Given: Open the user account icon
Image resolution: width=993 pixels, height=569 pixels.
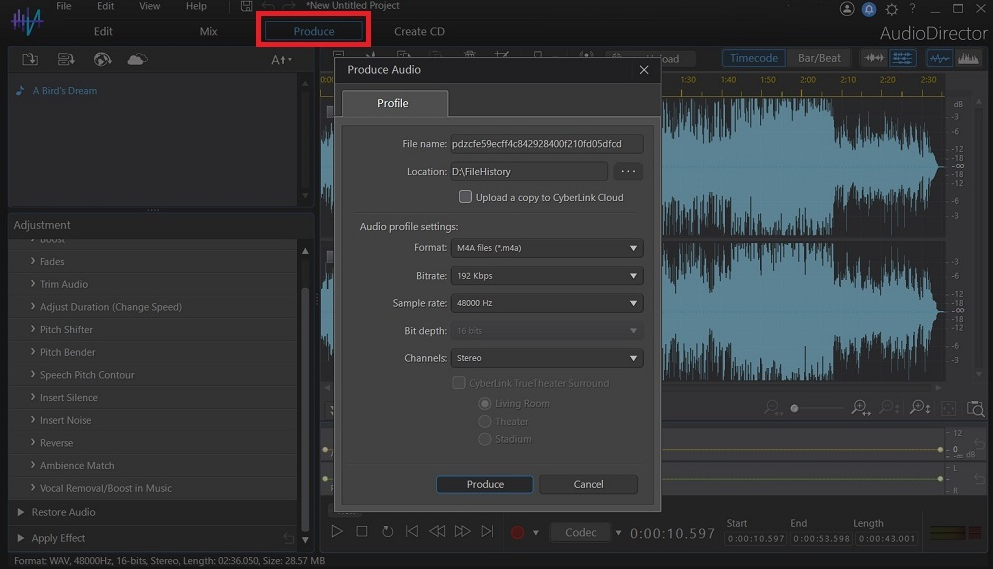Looking at the screenshot, I should (x=847, y=9).
